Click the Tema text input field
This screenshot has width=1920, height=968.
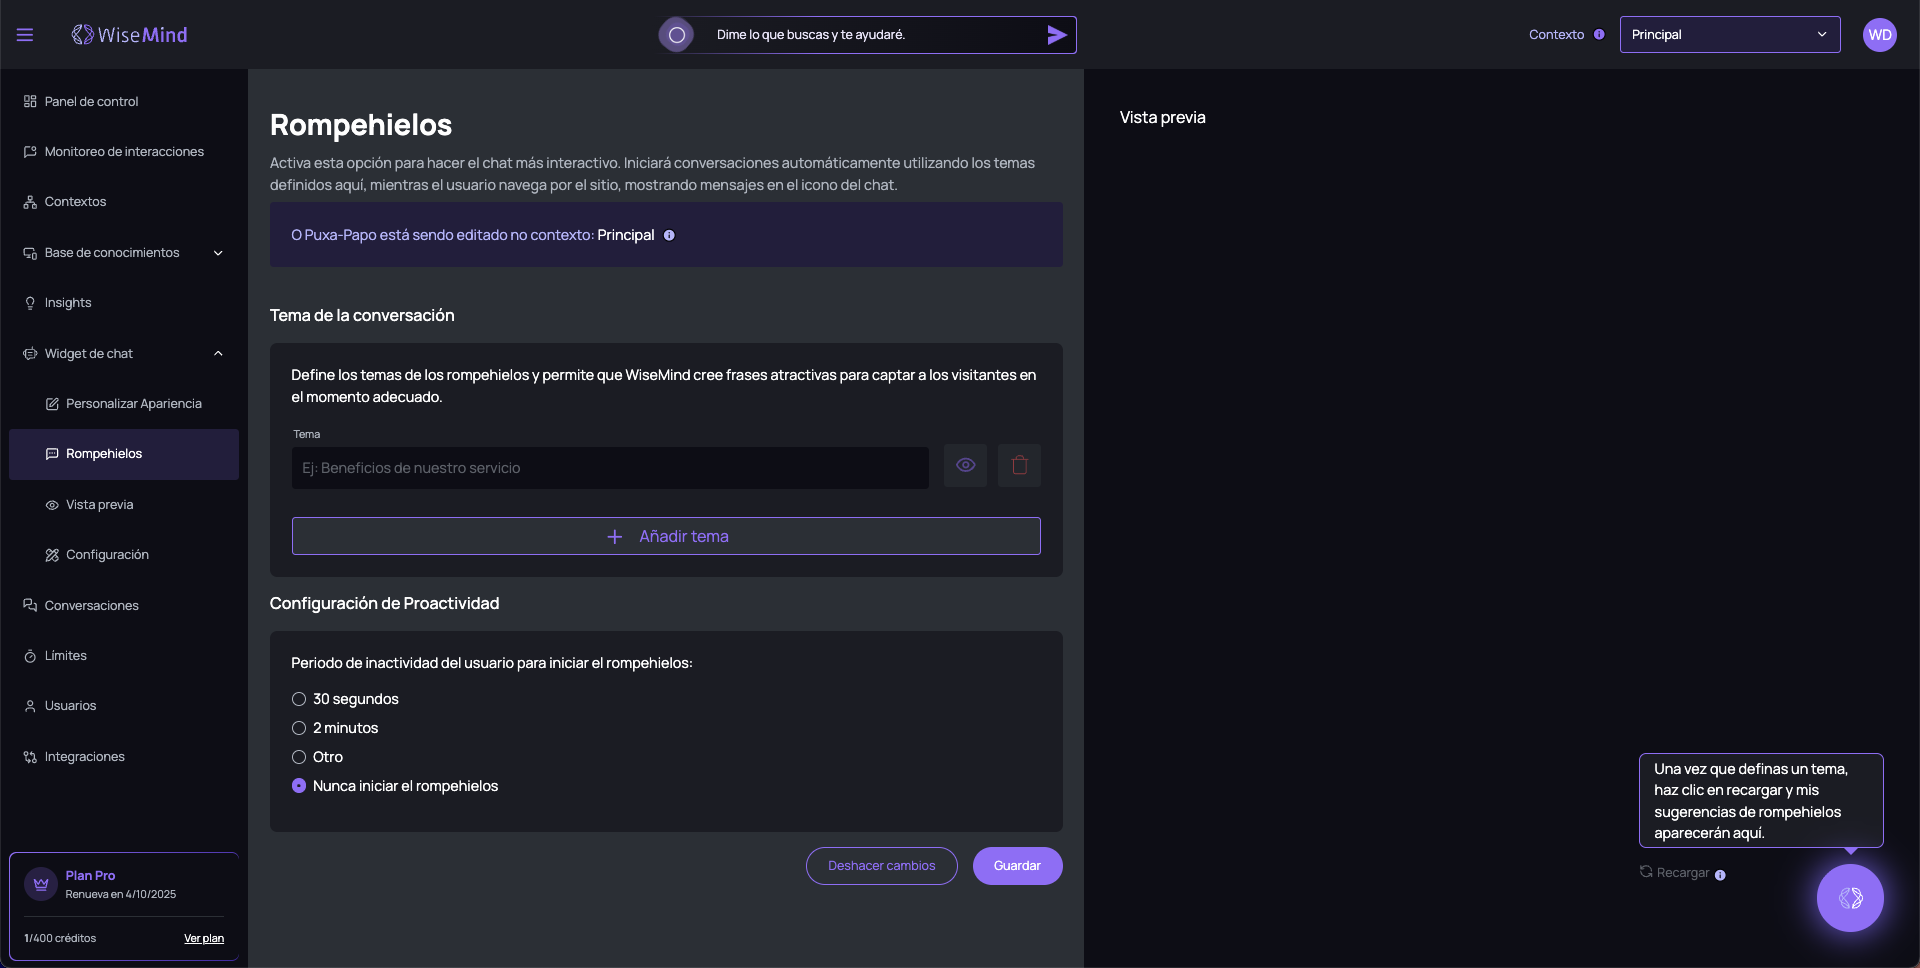click(x=610, y=468)
